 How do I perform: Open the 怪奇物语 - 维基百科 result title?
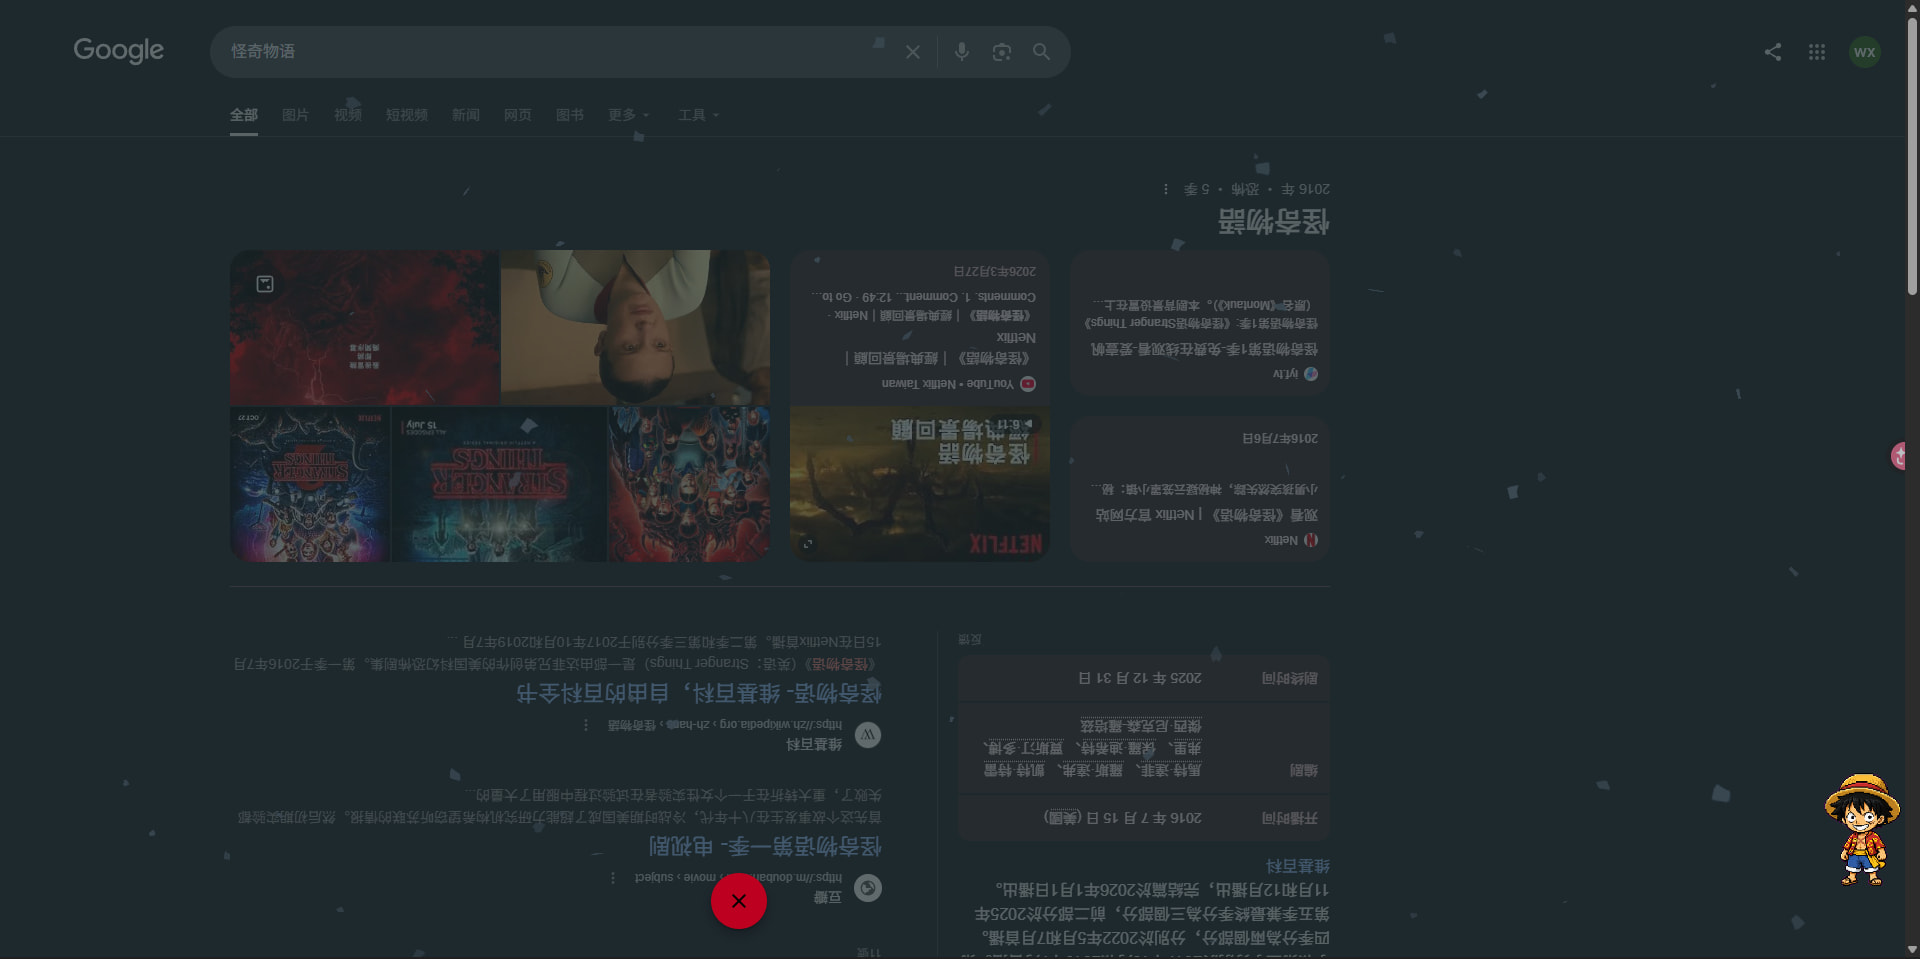699,694
